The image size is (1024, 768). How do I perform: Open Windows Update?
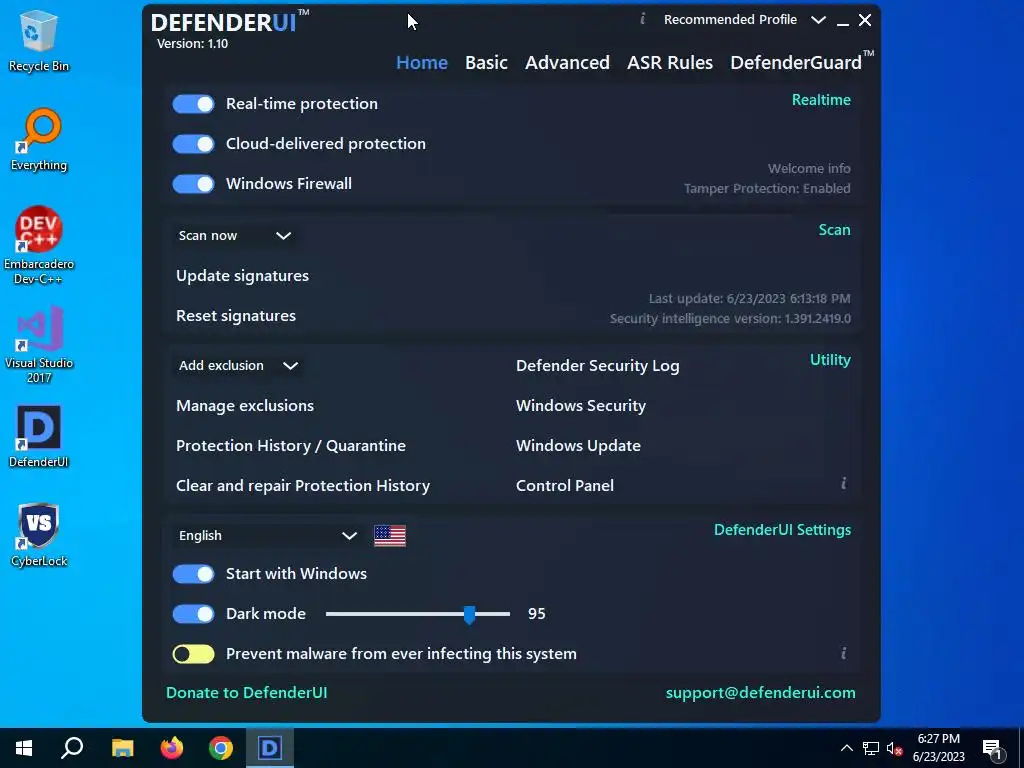tap(578, 445)
